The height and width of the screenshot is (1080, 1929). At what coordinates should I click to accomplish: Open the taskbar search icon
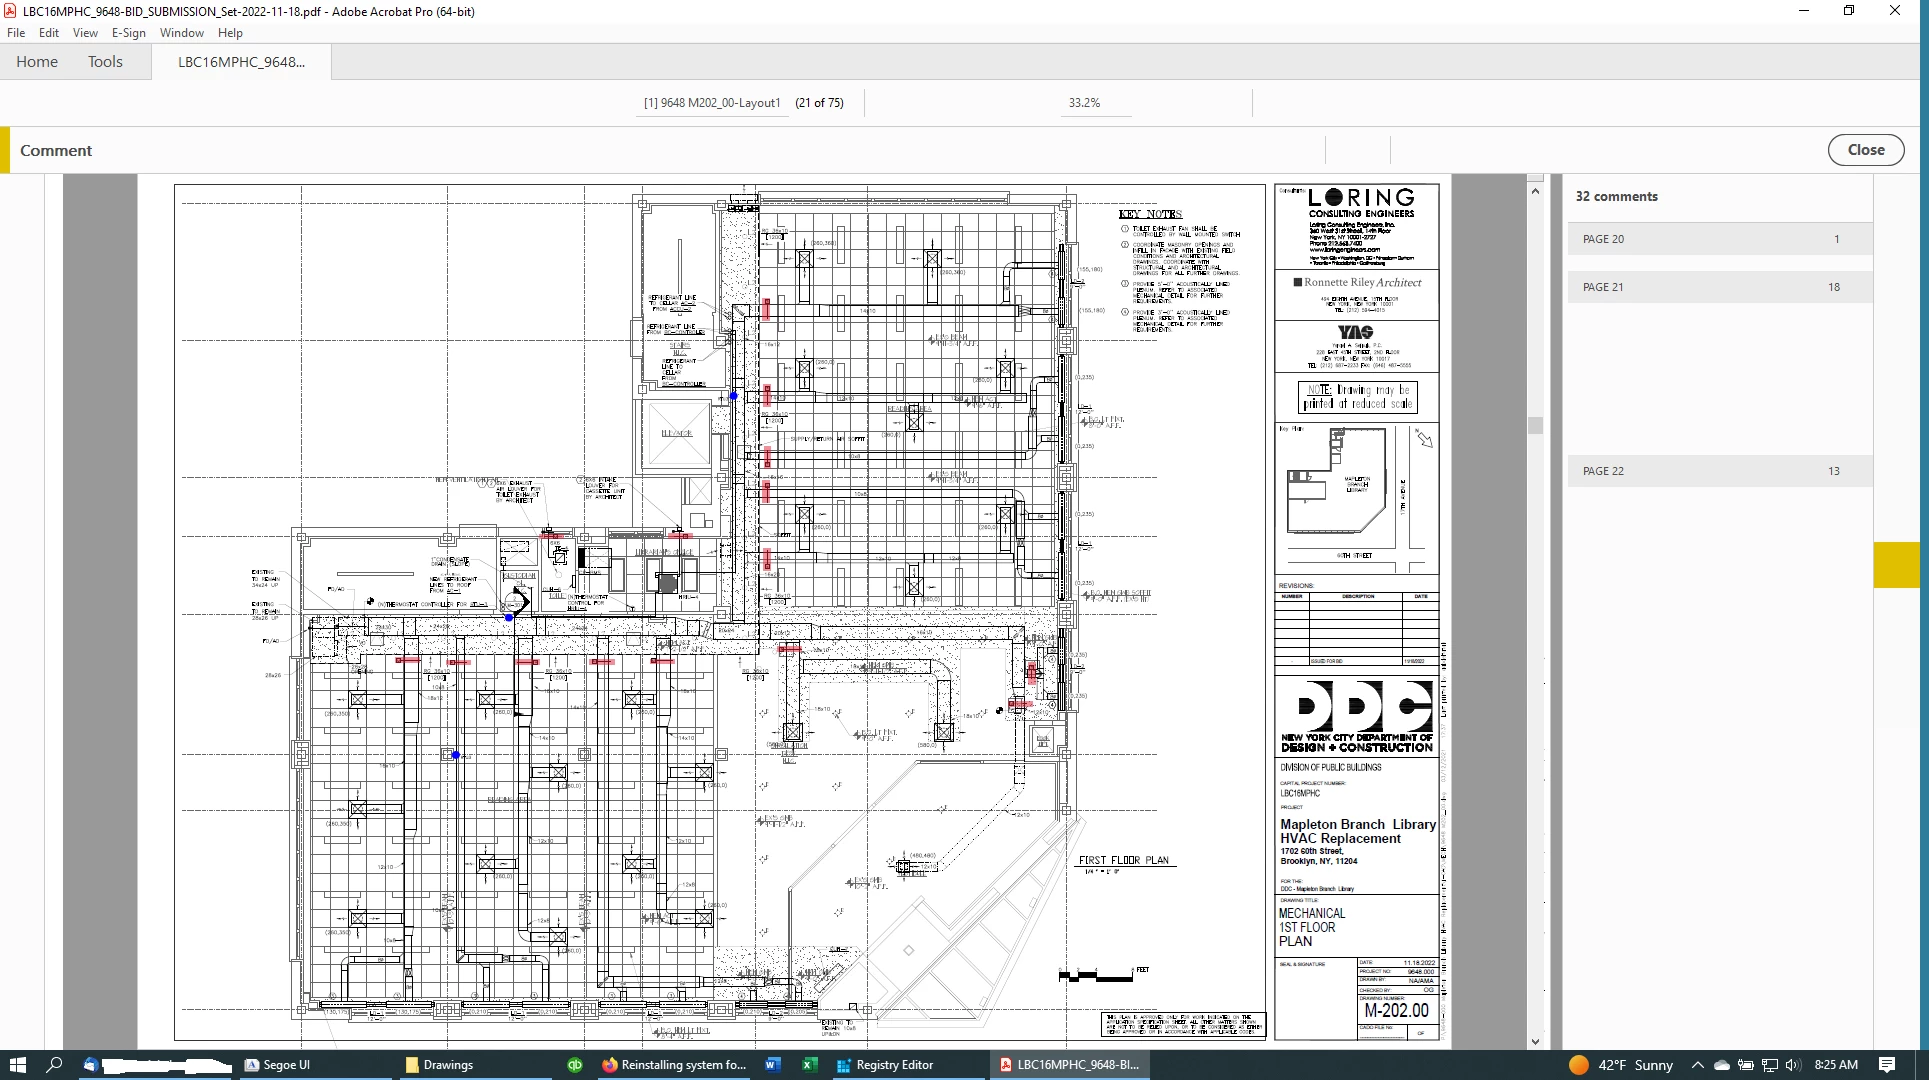(x=55, y=1065)
